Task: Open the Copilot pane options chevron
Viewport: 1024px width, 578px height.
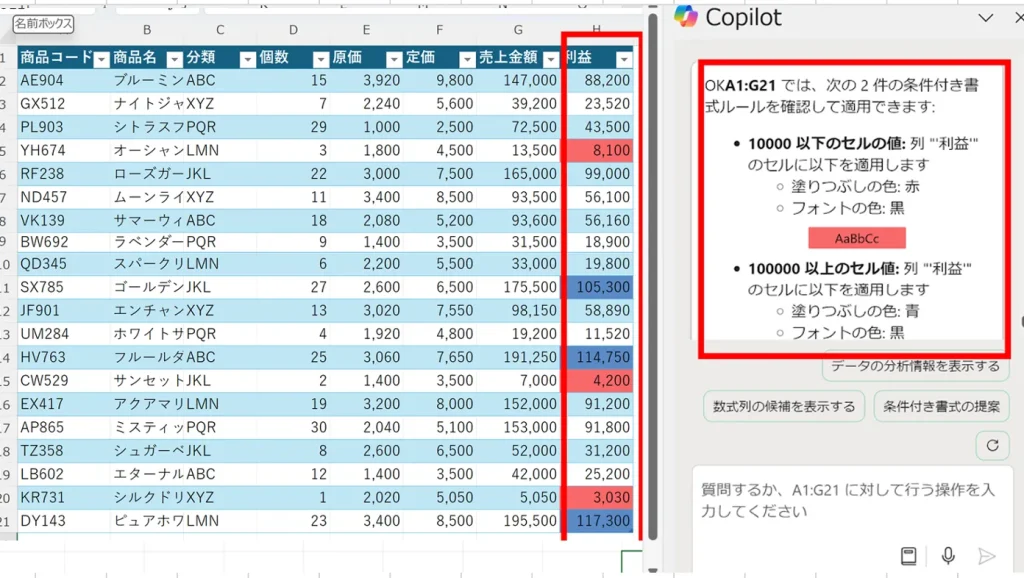Action: click(x=986, y=17)
